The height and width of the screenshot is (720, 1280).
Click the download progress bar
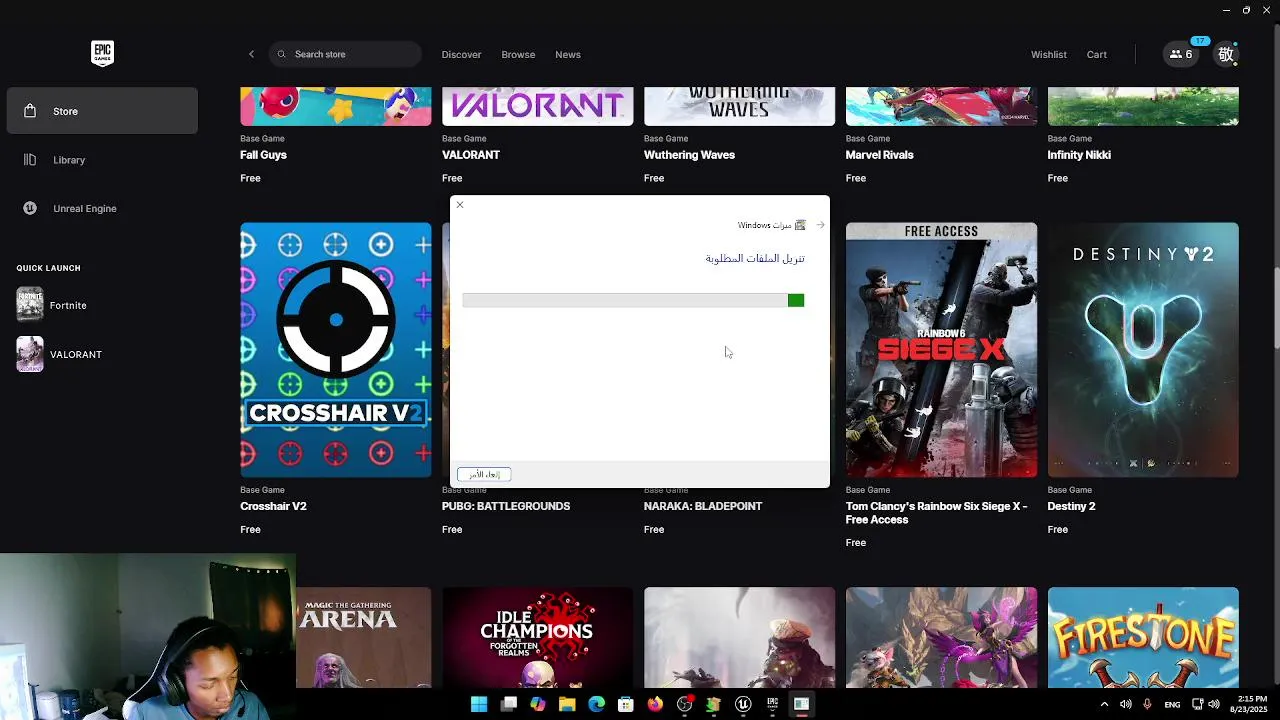[633, 300]
